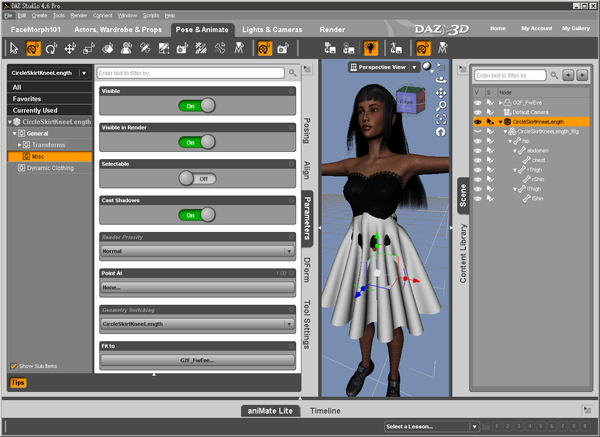Select the Rotate tool in toolbar
600x437 pixels.
click(x=51, y=49)
